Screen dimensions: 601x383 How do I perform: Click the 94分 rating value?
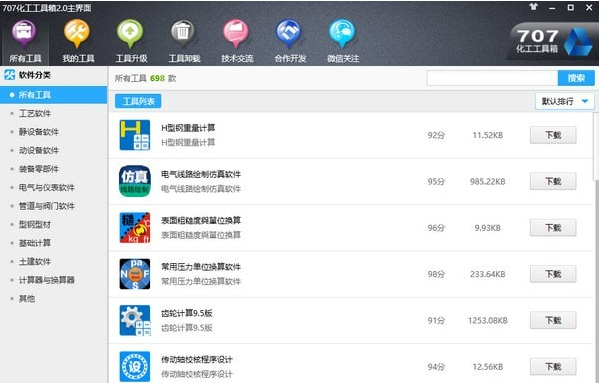pos(436,367)
